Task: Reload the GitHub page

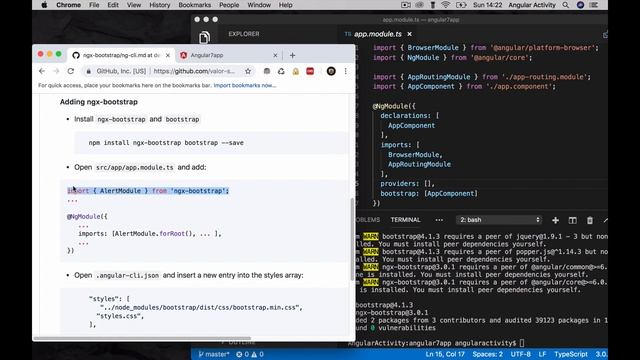Action: point(71,71)
